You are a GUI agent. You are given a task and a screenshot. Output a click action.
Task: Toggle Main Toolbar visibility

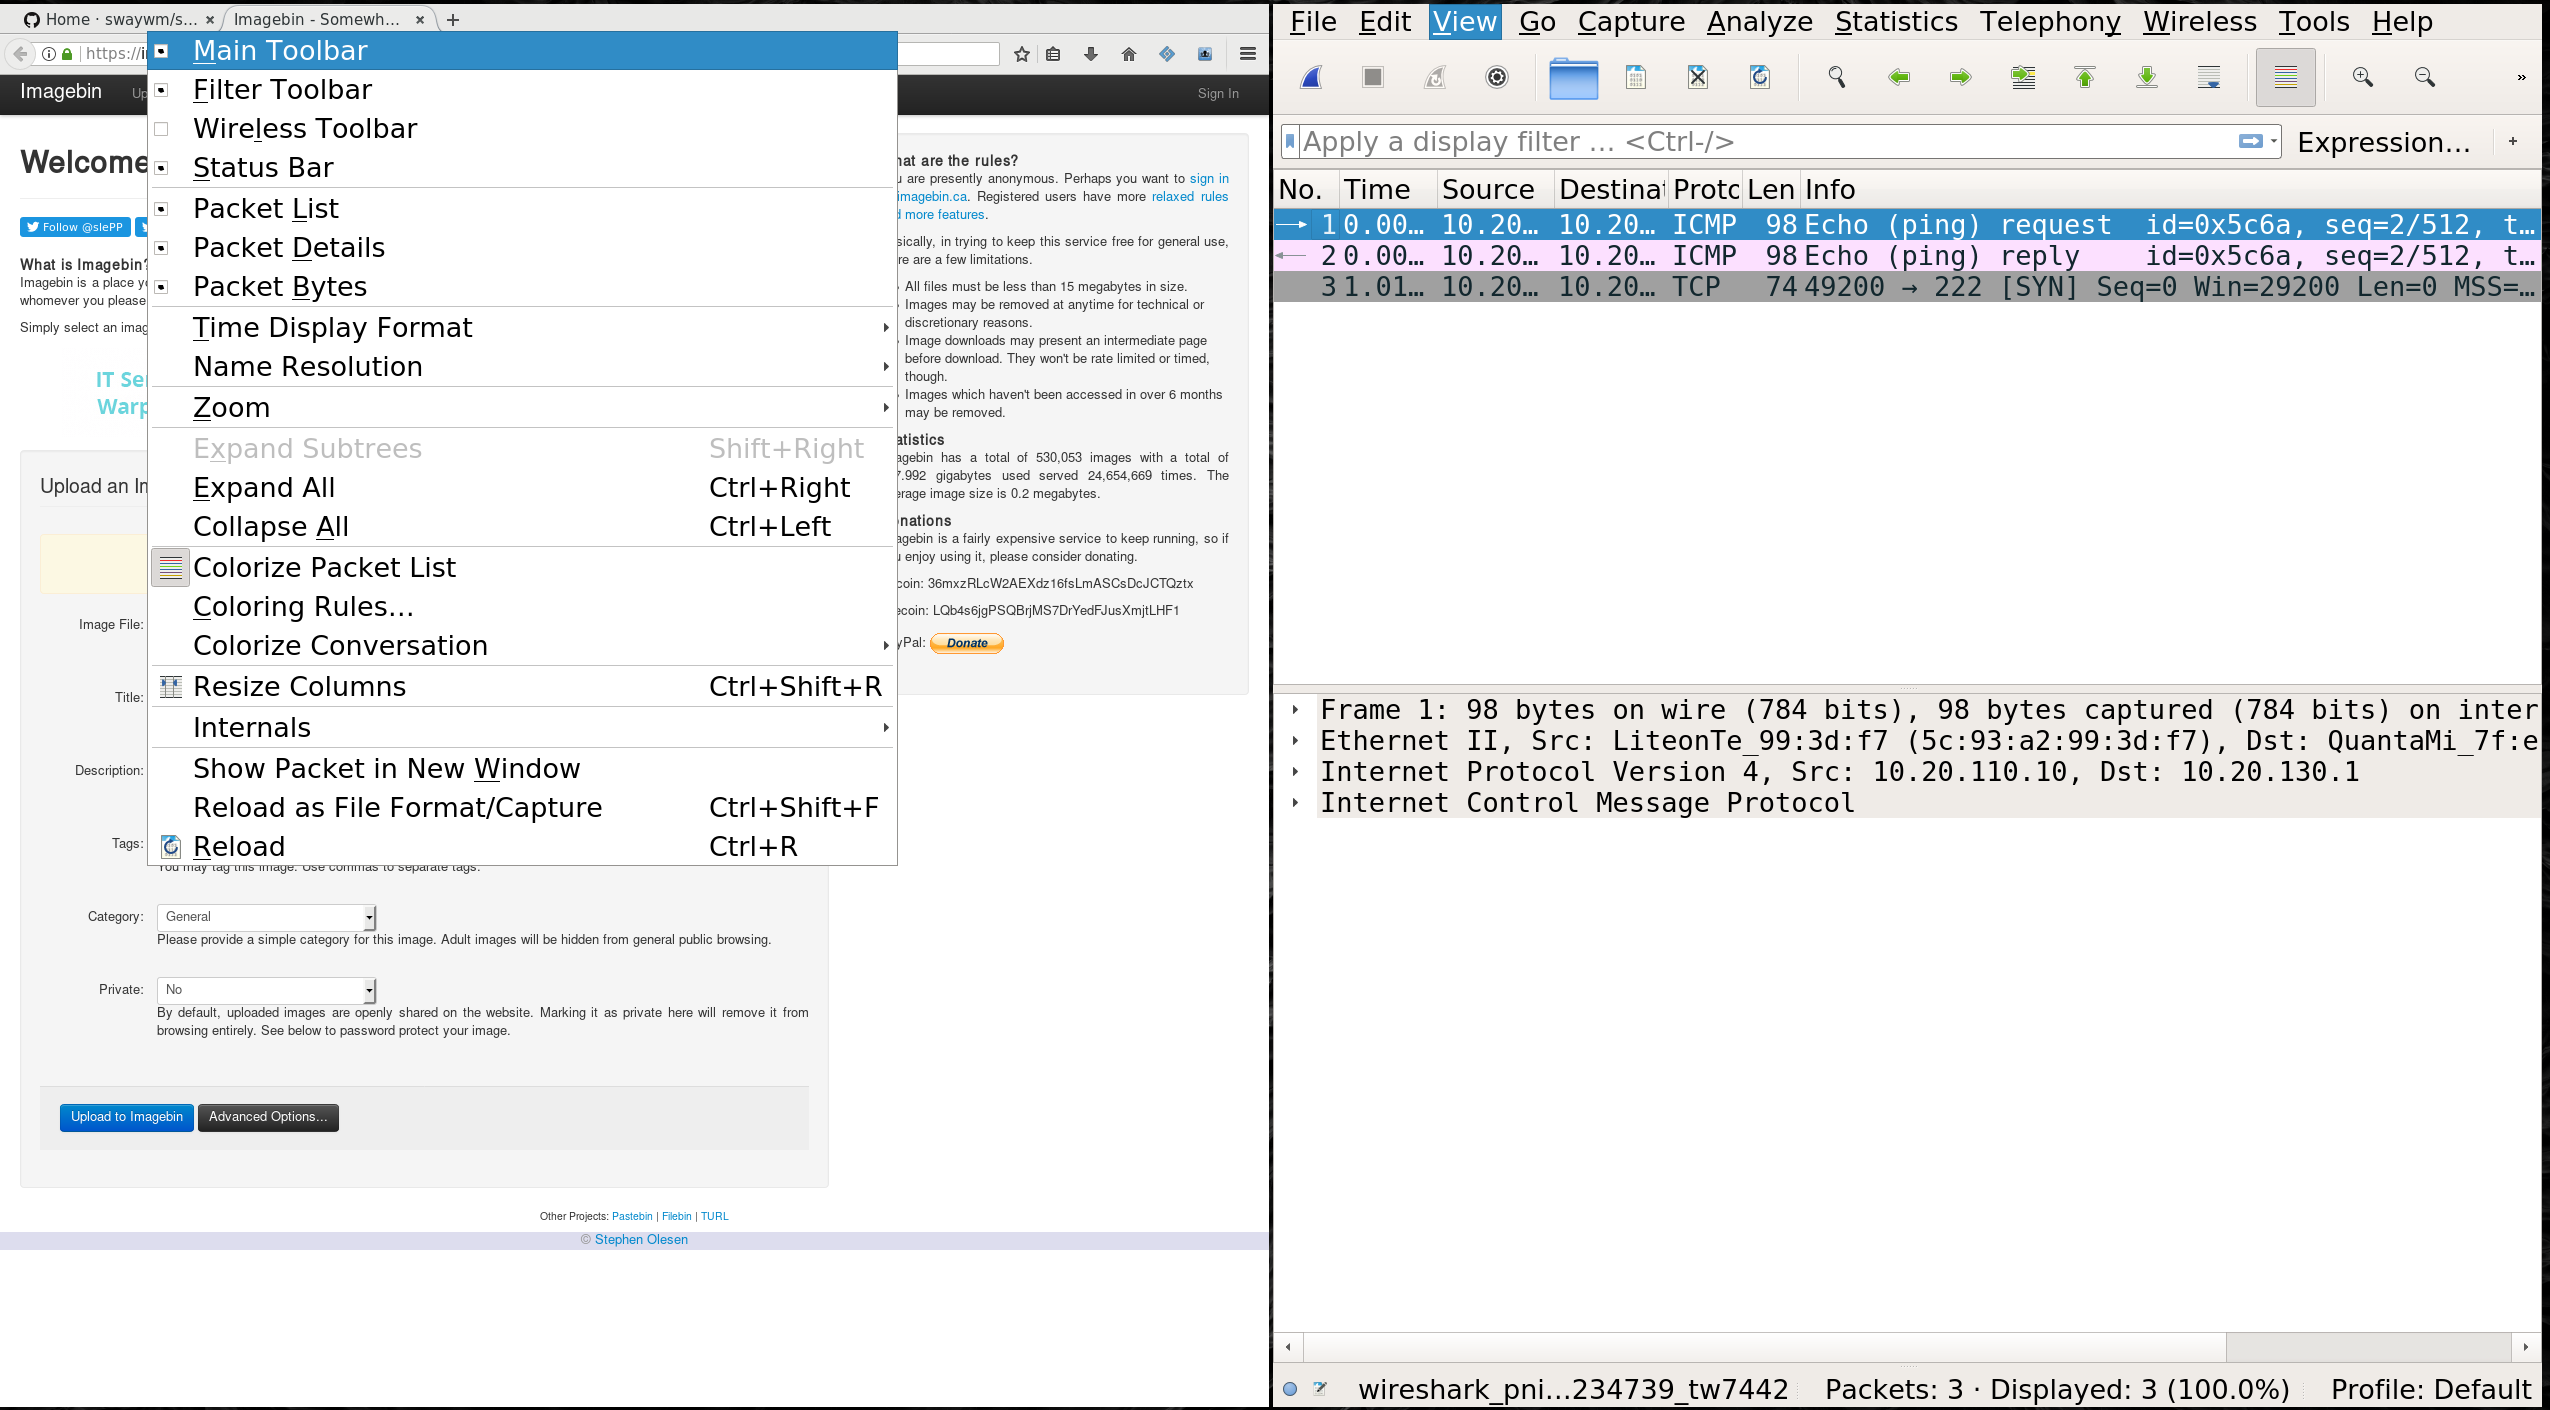(522, 50)
